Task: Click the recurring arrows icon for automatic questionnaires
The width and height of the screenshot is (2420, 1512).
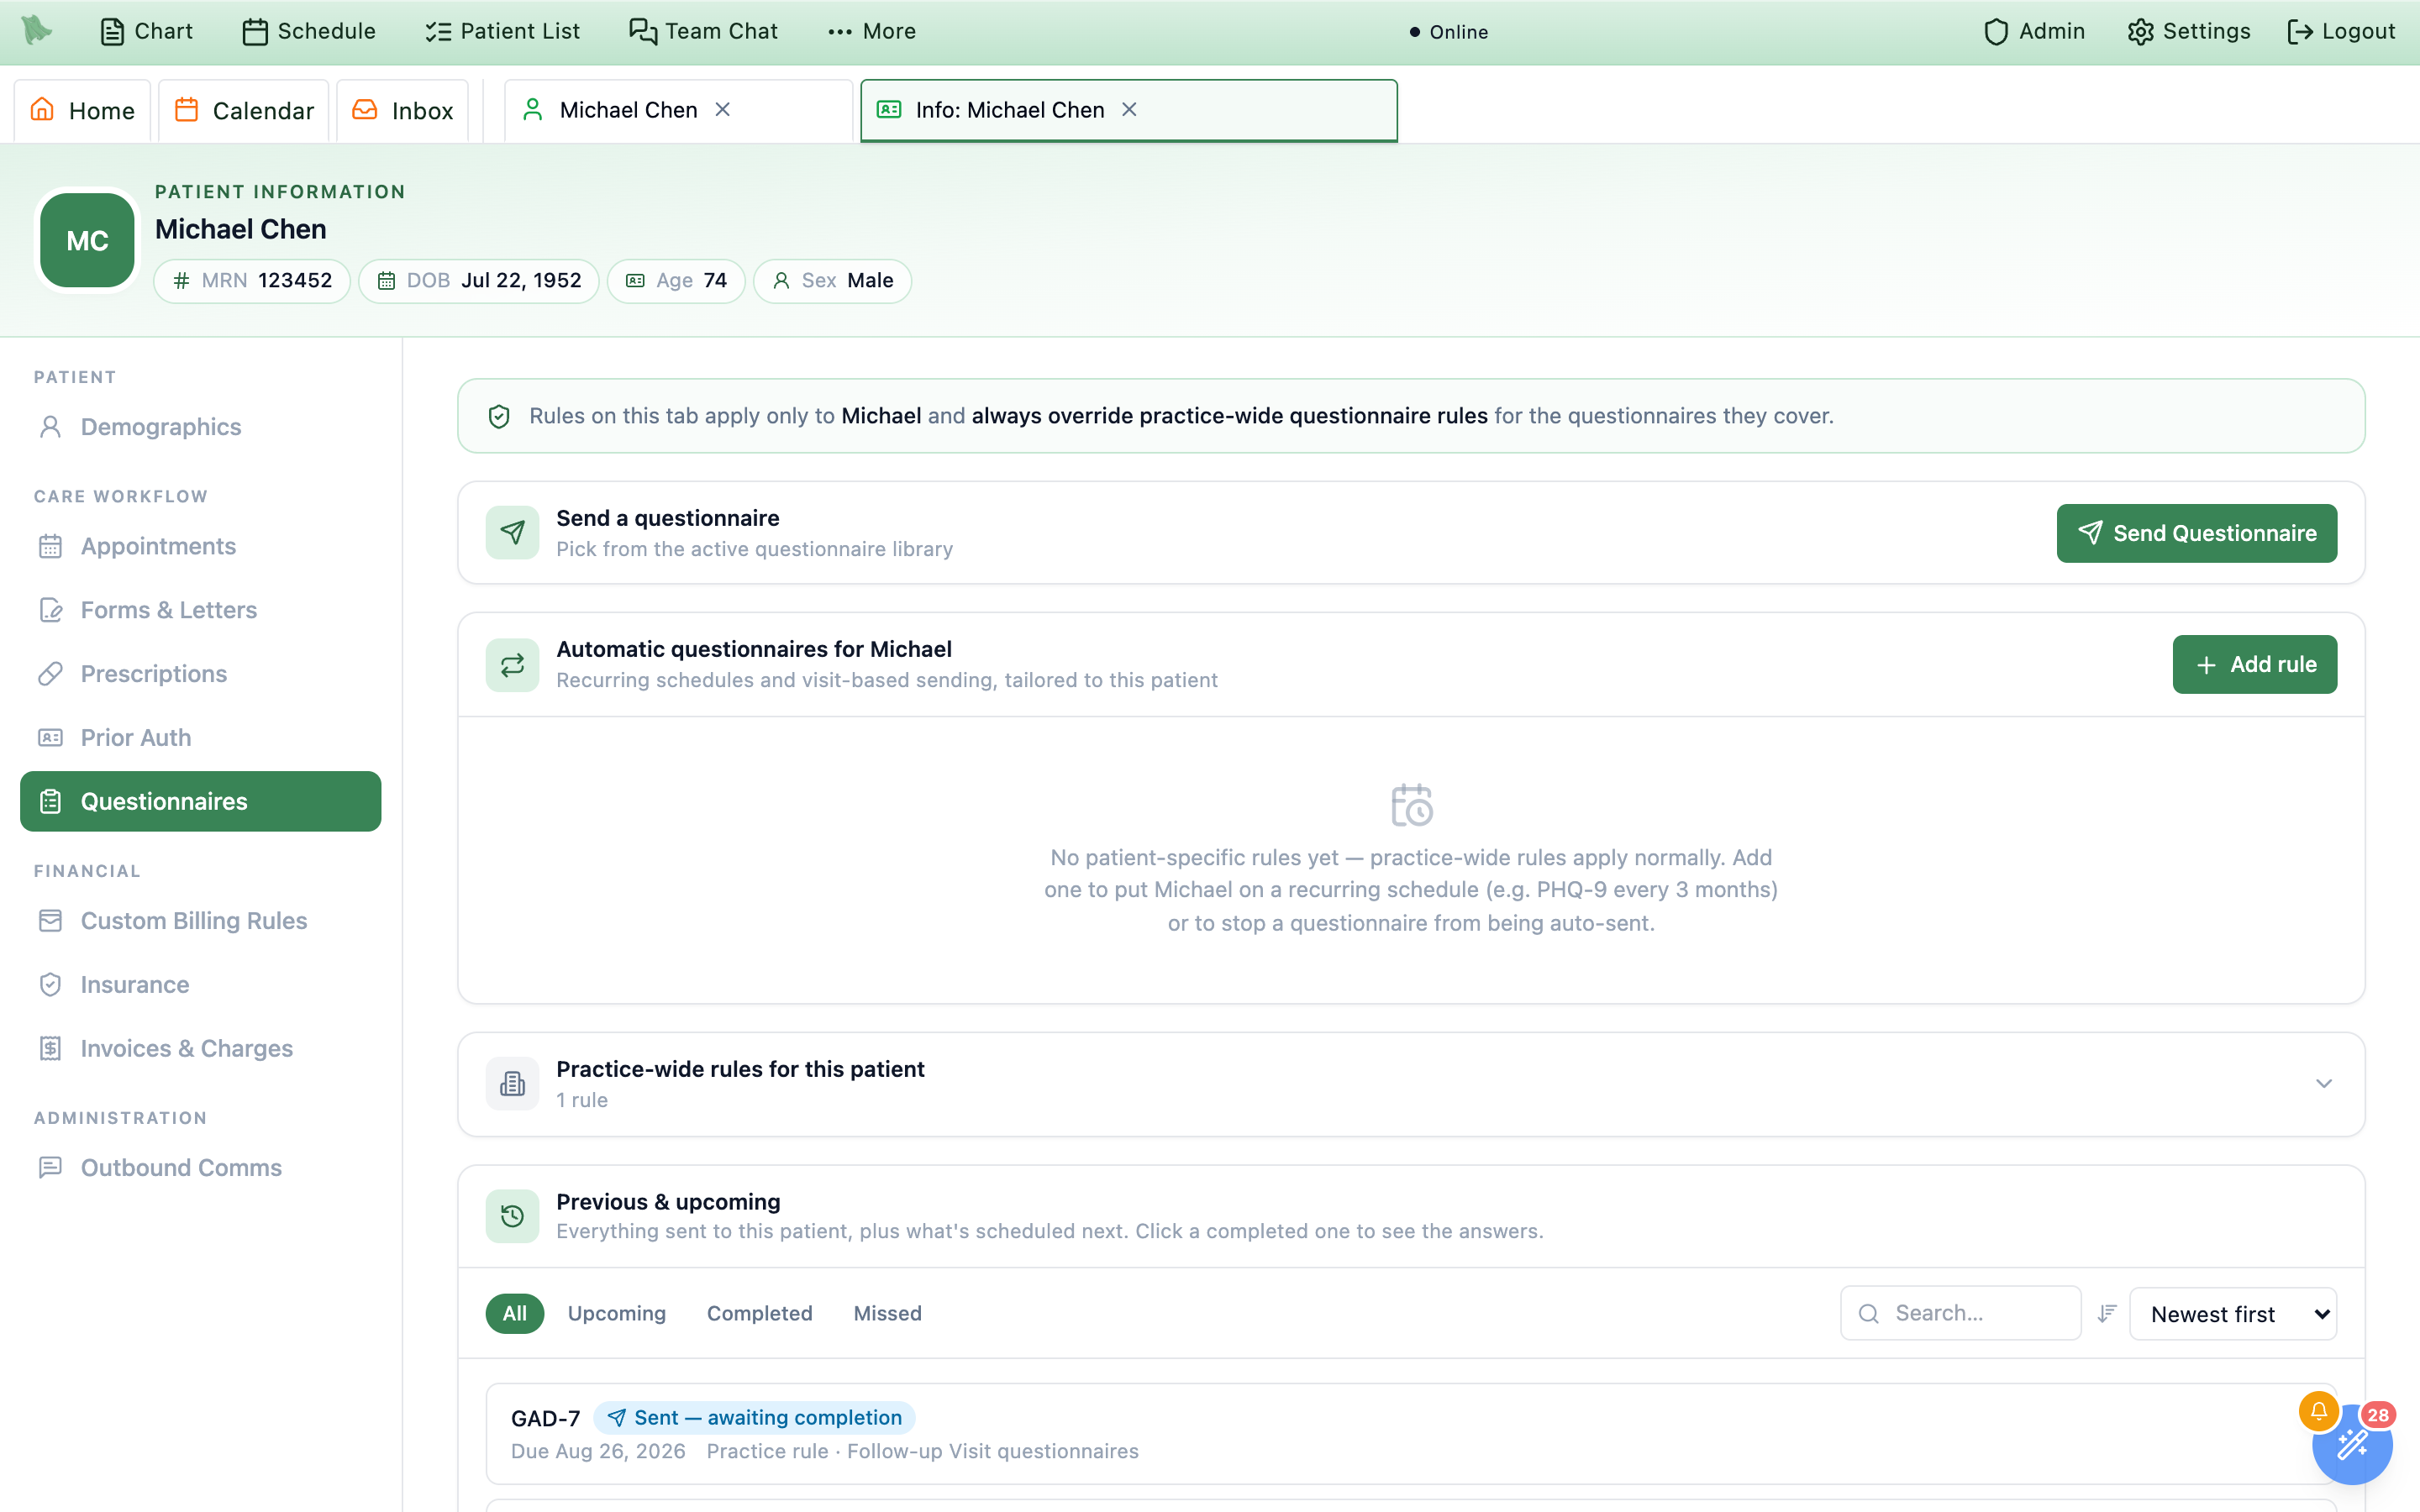Action: (512, 665)
